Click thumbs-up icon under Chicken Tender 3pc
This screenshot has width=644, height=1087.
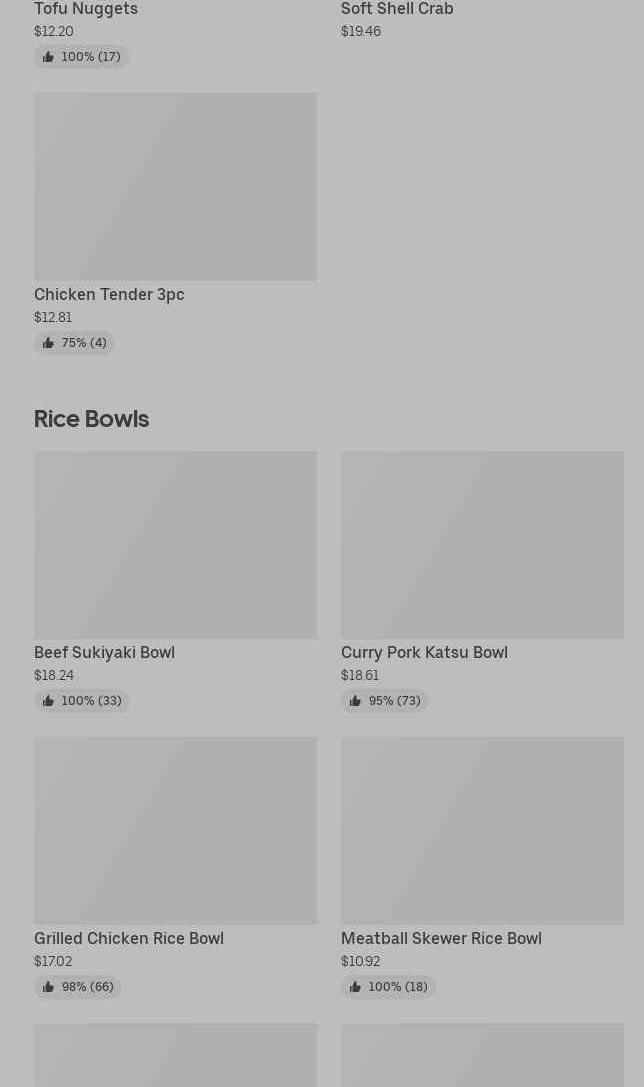click(x=48, y=343)
